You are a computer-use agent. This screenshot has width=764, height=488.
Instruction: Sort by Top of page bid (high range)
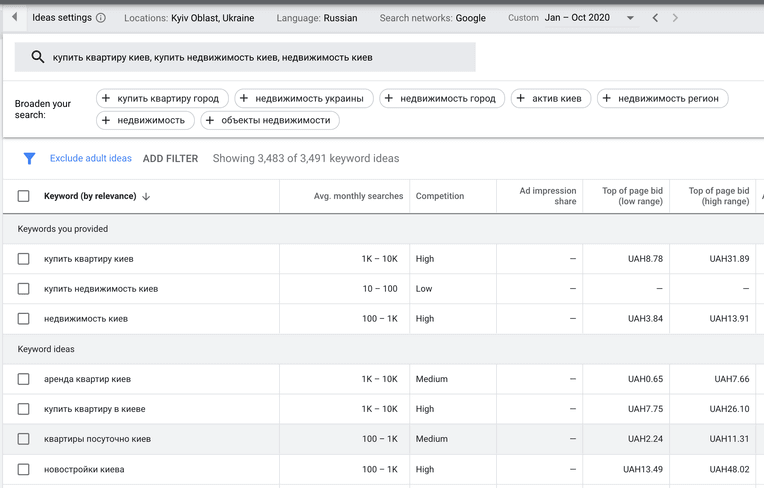[719, 196]
